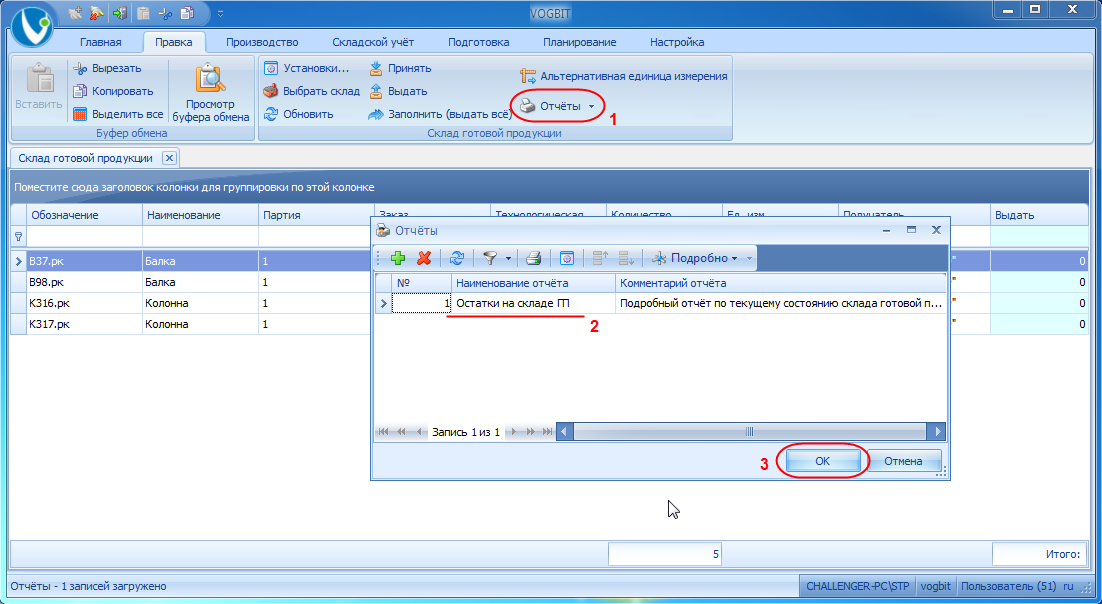The width and height of the screenshot is (1102, 604).
Task: Open the Подробно view dropdown
Action: point(694,258)
